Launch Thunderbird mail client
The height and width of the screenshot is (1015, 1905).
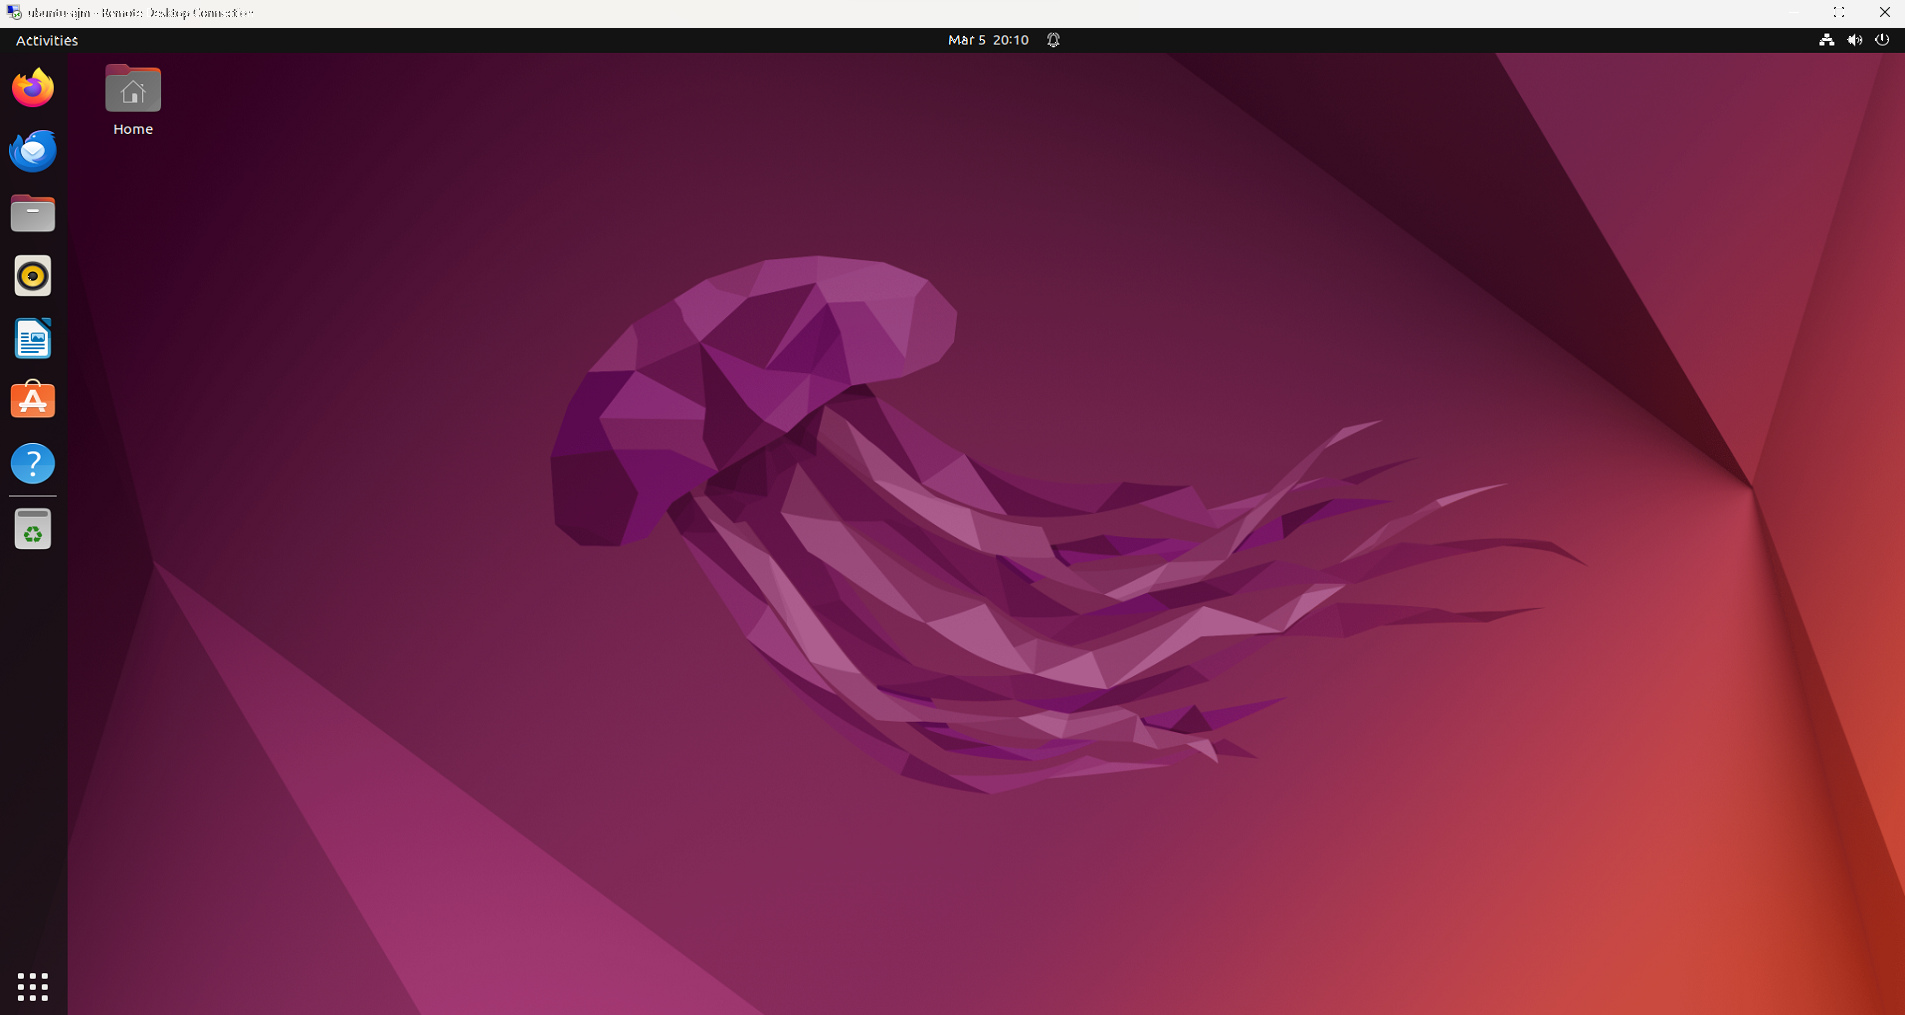click(32, 151)
